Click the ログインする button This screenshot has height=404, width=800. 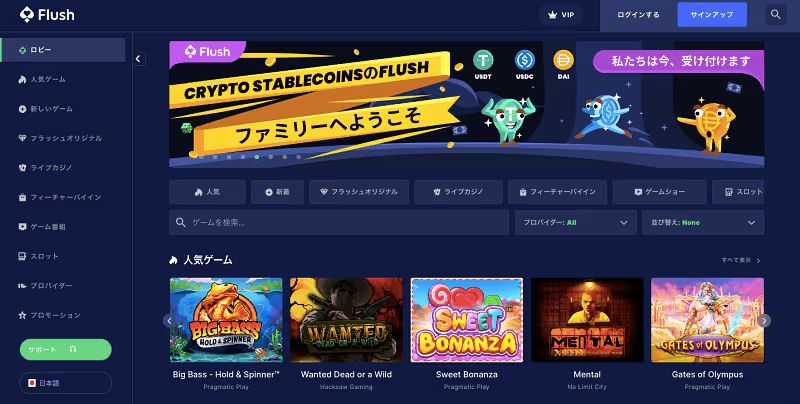pyautogui.click(x=638, y=15)
